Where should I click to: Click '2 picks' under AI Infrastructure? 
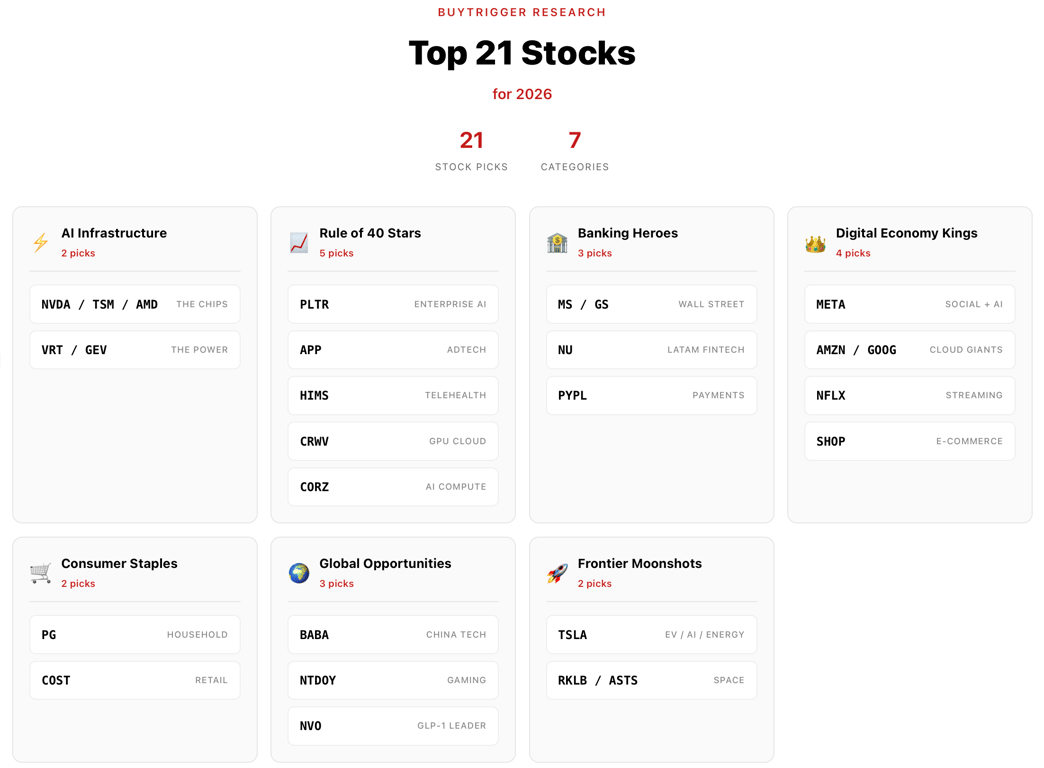click(78, 253)
